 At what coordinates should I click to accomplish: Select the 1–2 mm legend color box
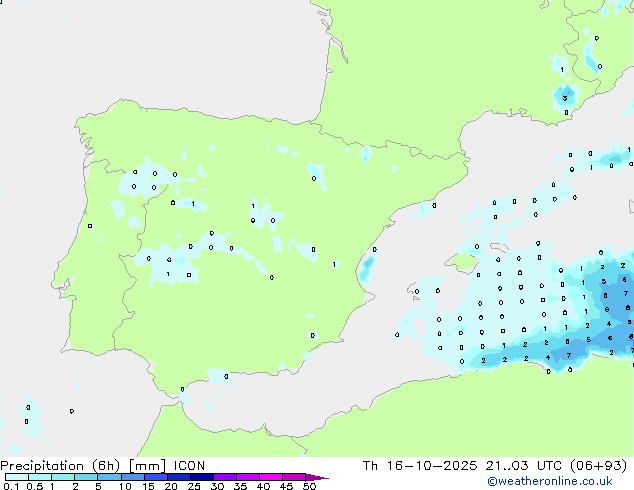63,477
